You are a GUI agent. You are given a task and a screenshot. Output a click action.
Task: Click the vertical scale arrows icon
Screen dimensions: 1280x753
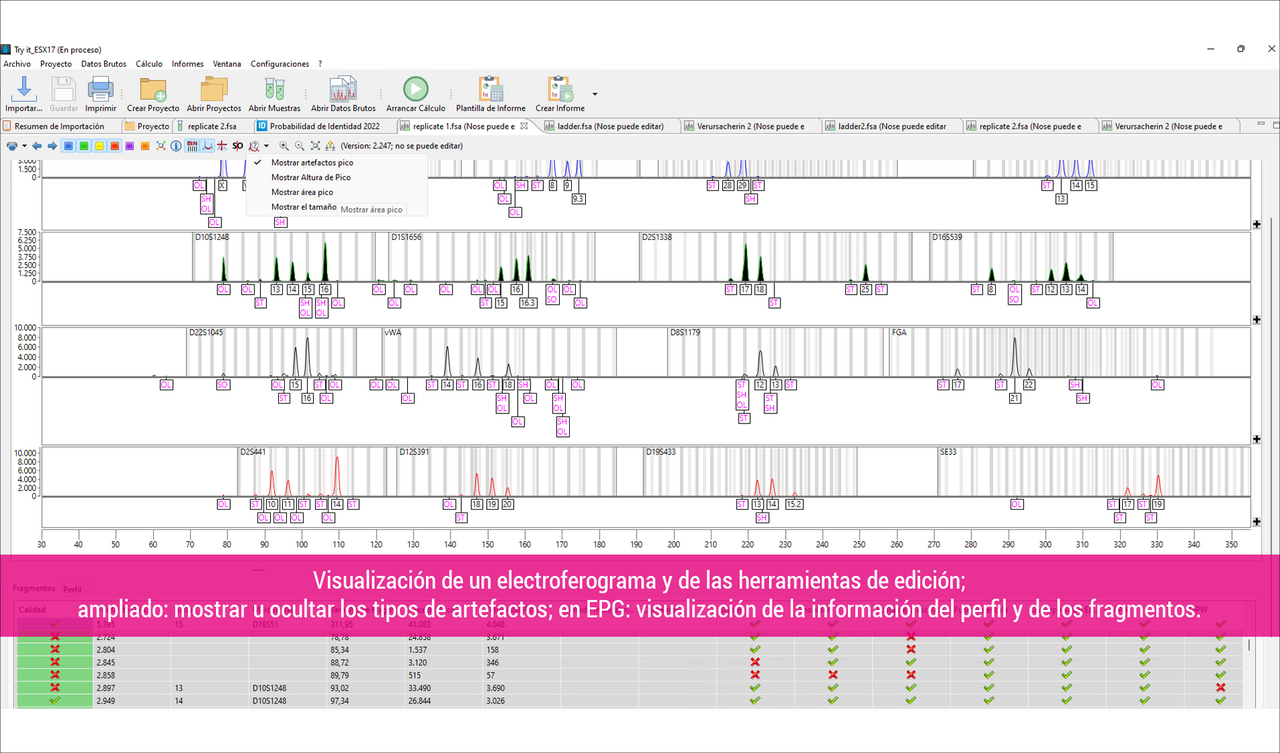point(330,146)
